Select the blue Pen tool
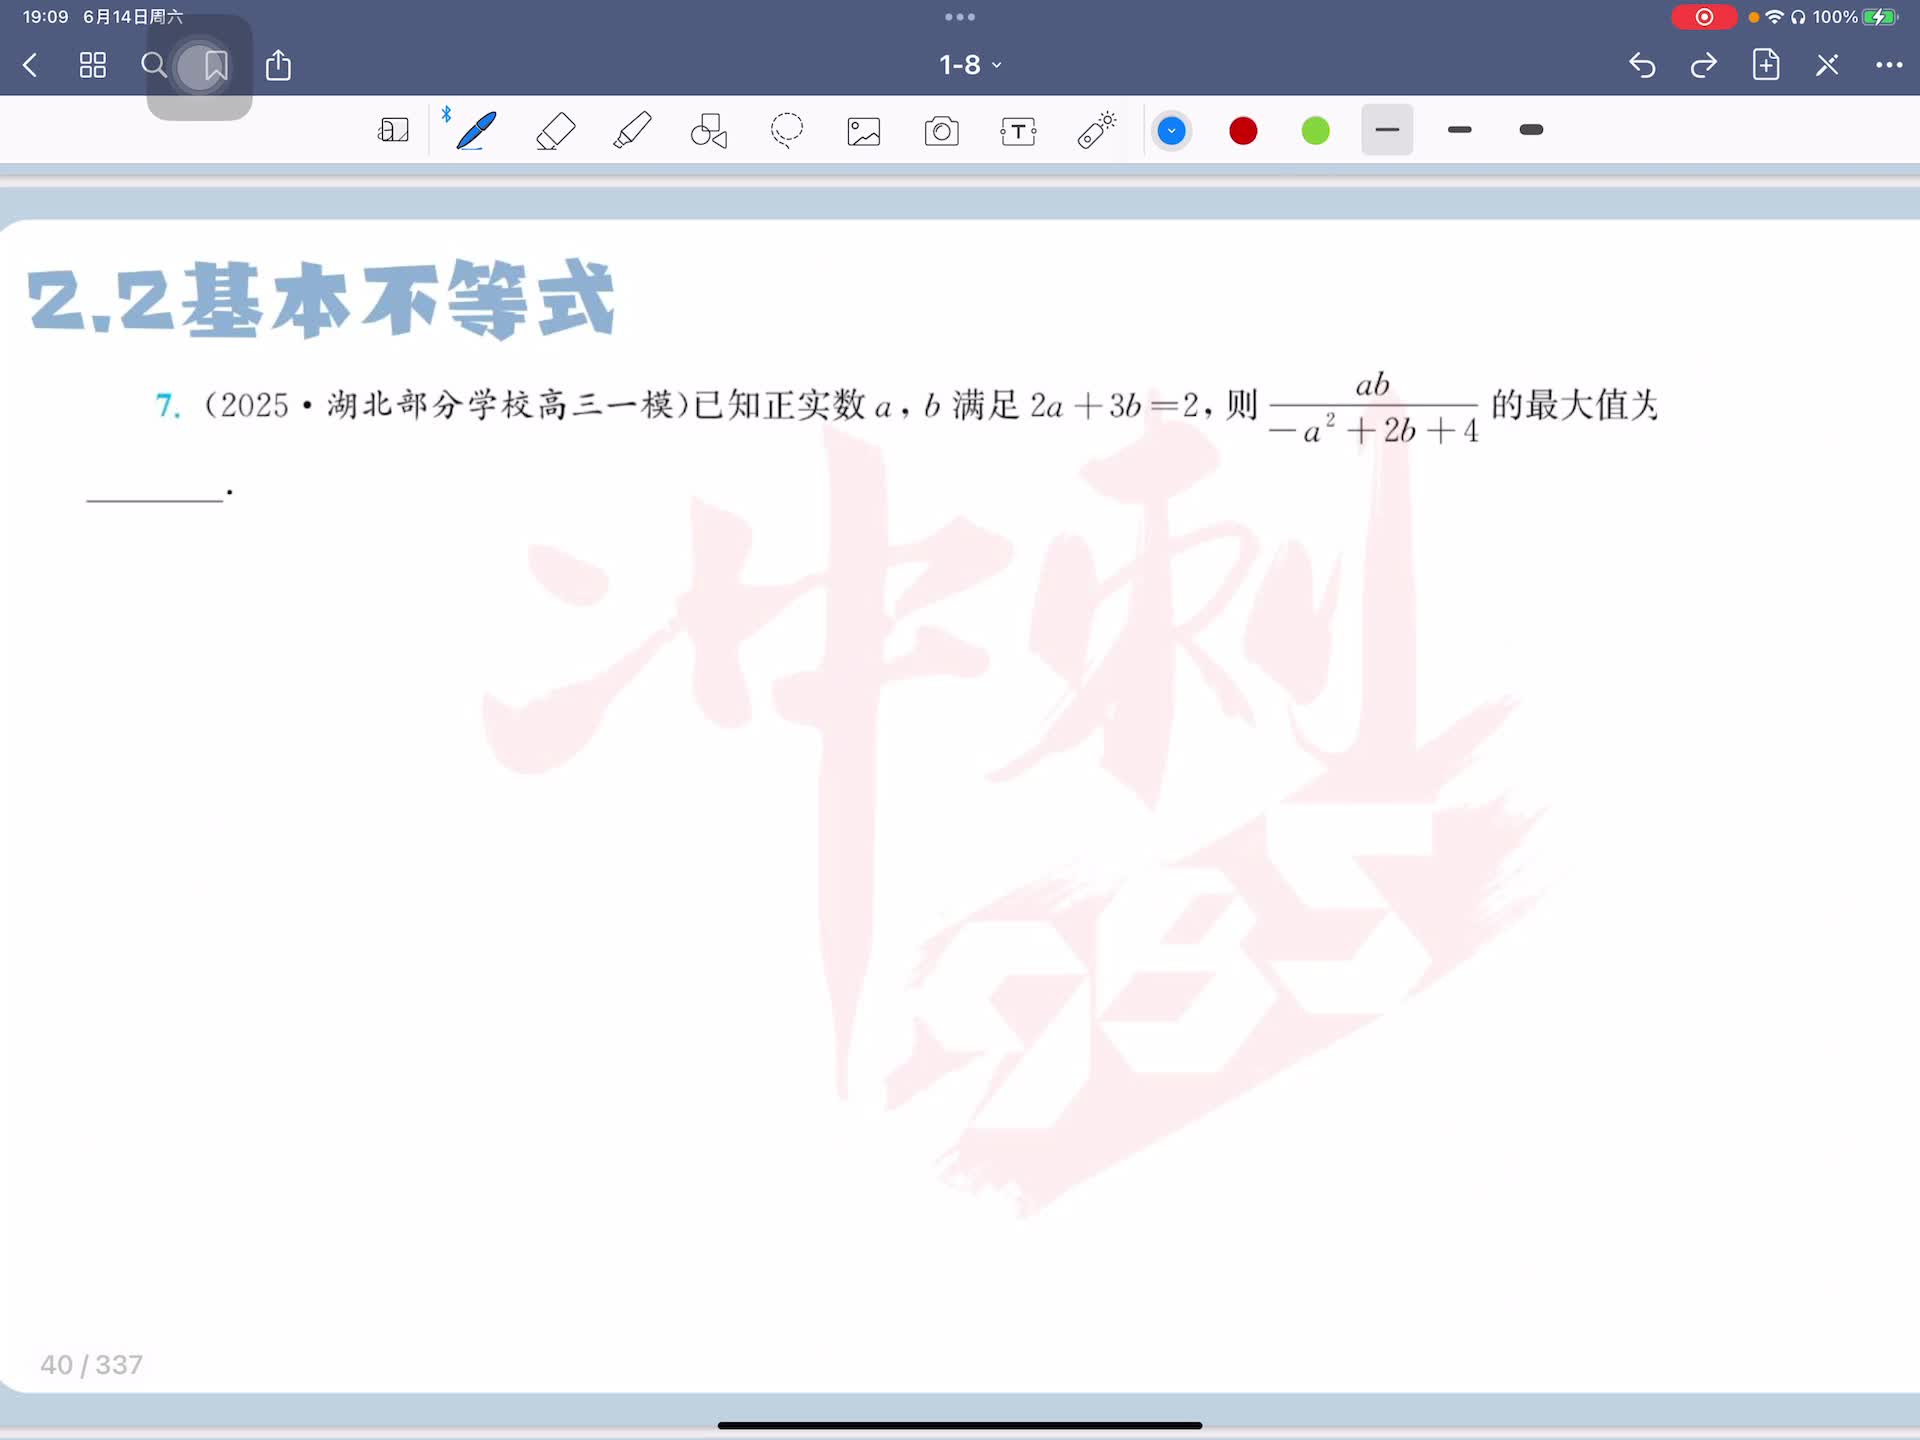Image resolution: width=1920 pixels, height=1440 pixels. click(476, 131)
